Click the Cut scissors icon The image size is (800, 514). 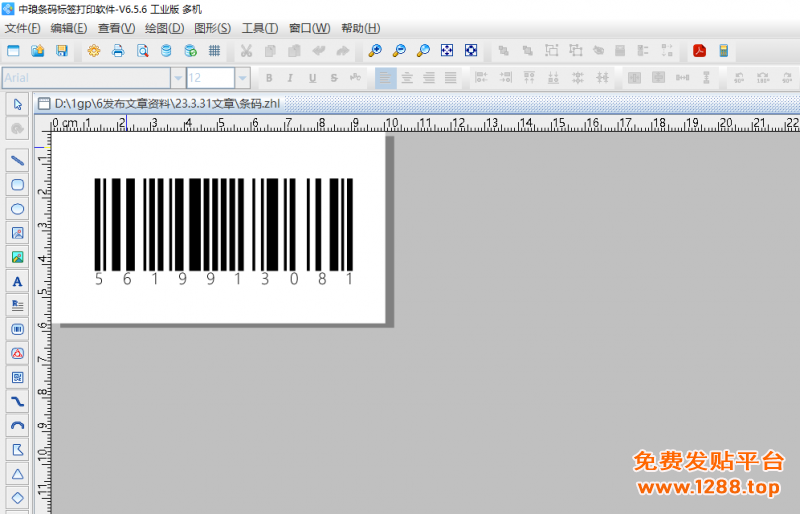click(246, 51)
